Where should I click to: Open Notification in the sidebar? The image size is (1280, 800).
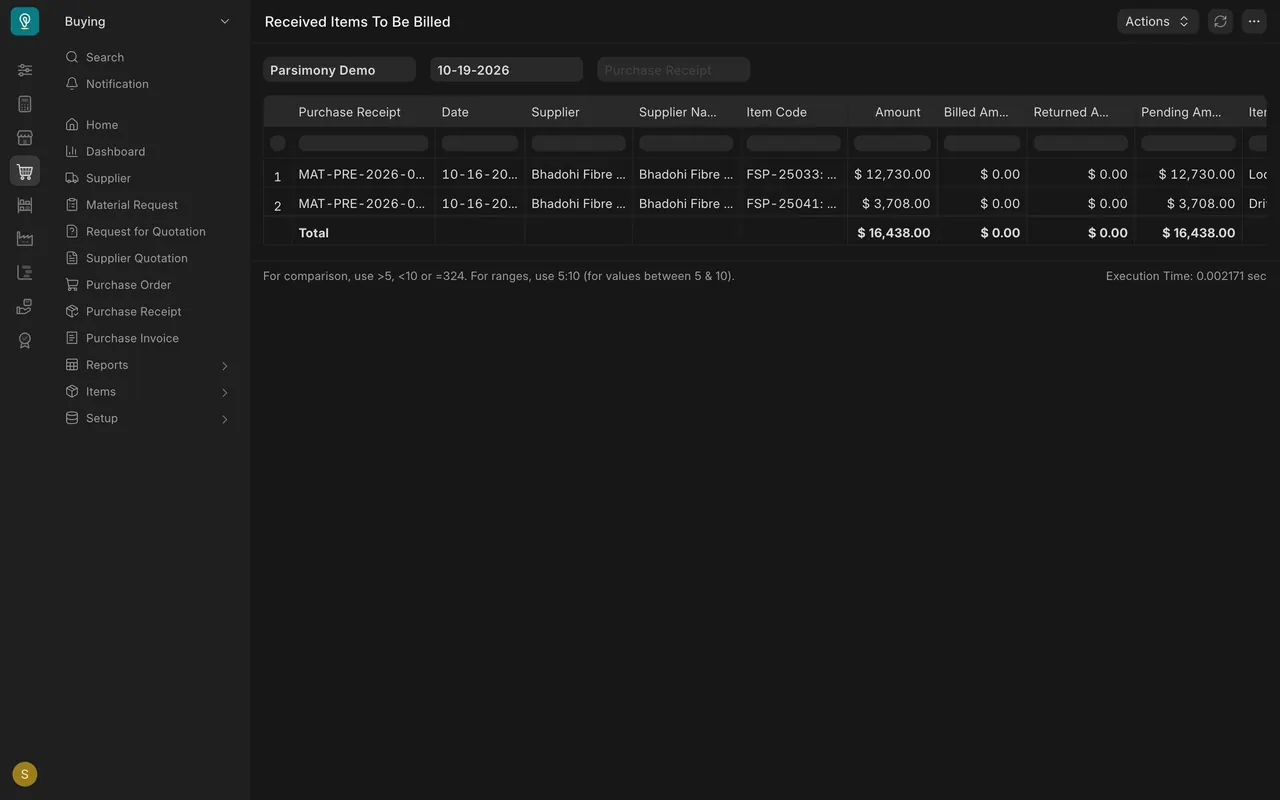[147, 84]
